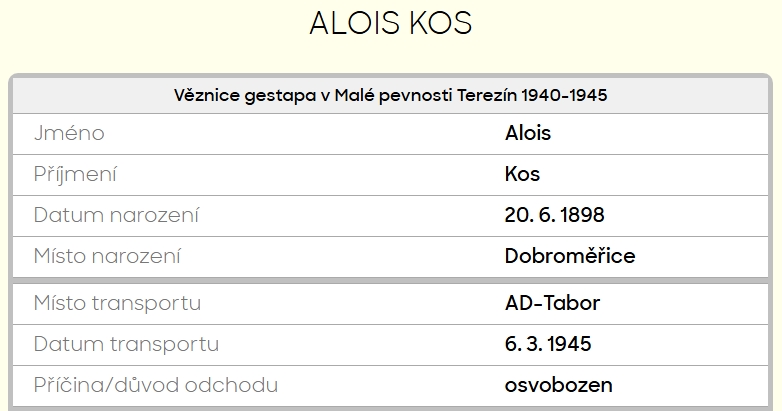Select the surname value Kos in the table
The image size is (782, 411).
pyautogui.click(x=522, y=174)
